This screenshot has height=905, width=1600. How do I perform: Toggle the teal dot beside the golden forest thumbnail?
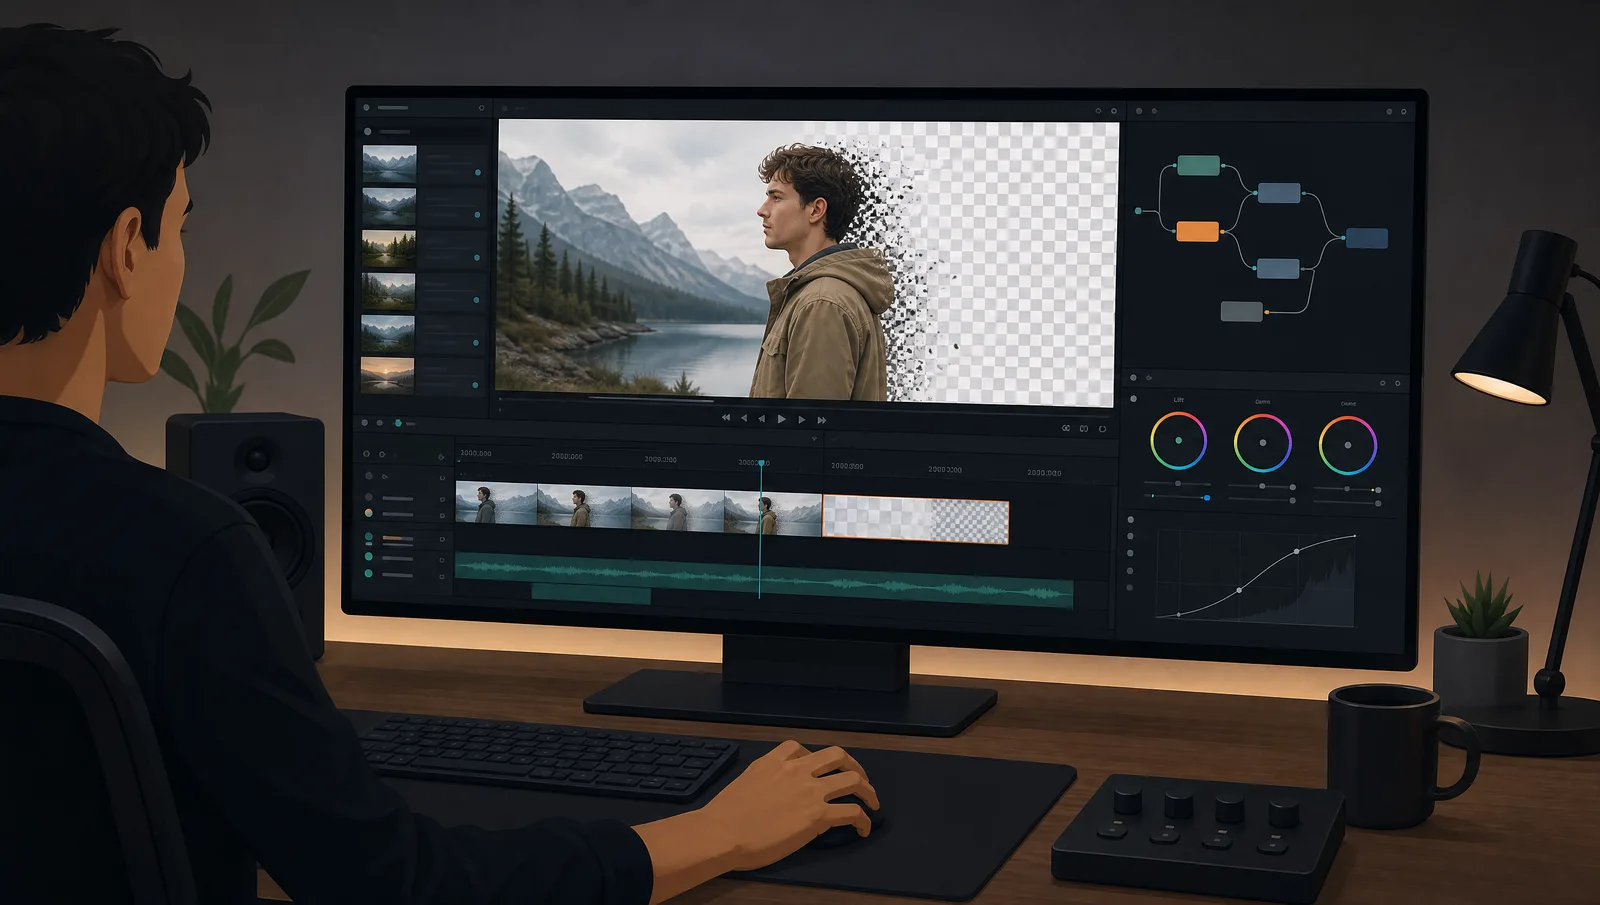coord(477,257)
